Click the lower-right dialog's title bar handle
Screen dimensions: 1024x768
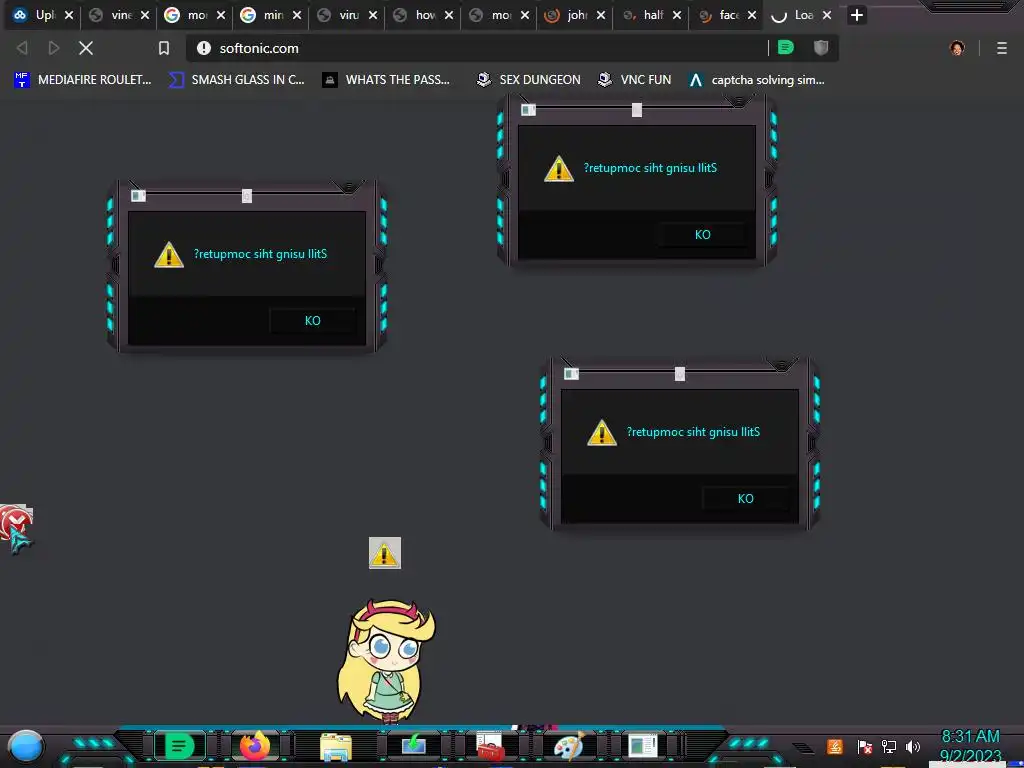tap(680, 374)
